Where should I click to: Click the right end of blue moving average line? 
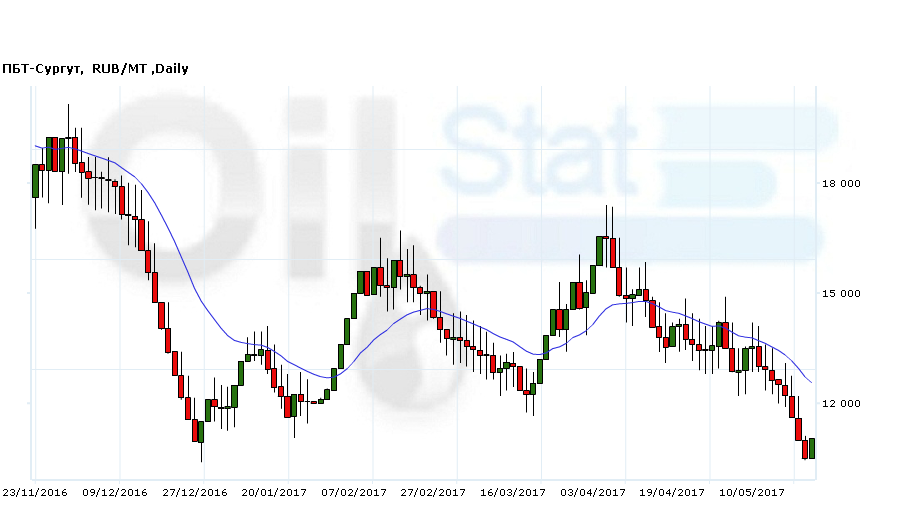point(810,383)
